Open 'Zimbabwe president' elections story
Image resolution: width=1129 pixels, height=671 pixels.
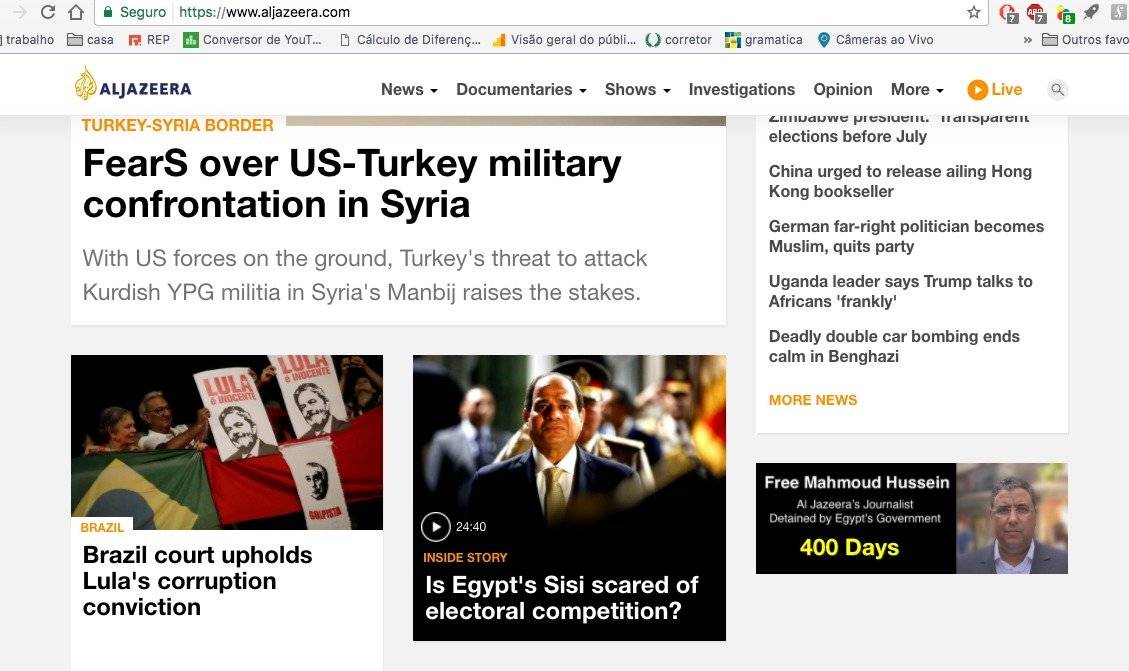[x=899, y=128]
